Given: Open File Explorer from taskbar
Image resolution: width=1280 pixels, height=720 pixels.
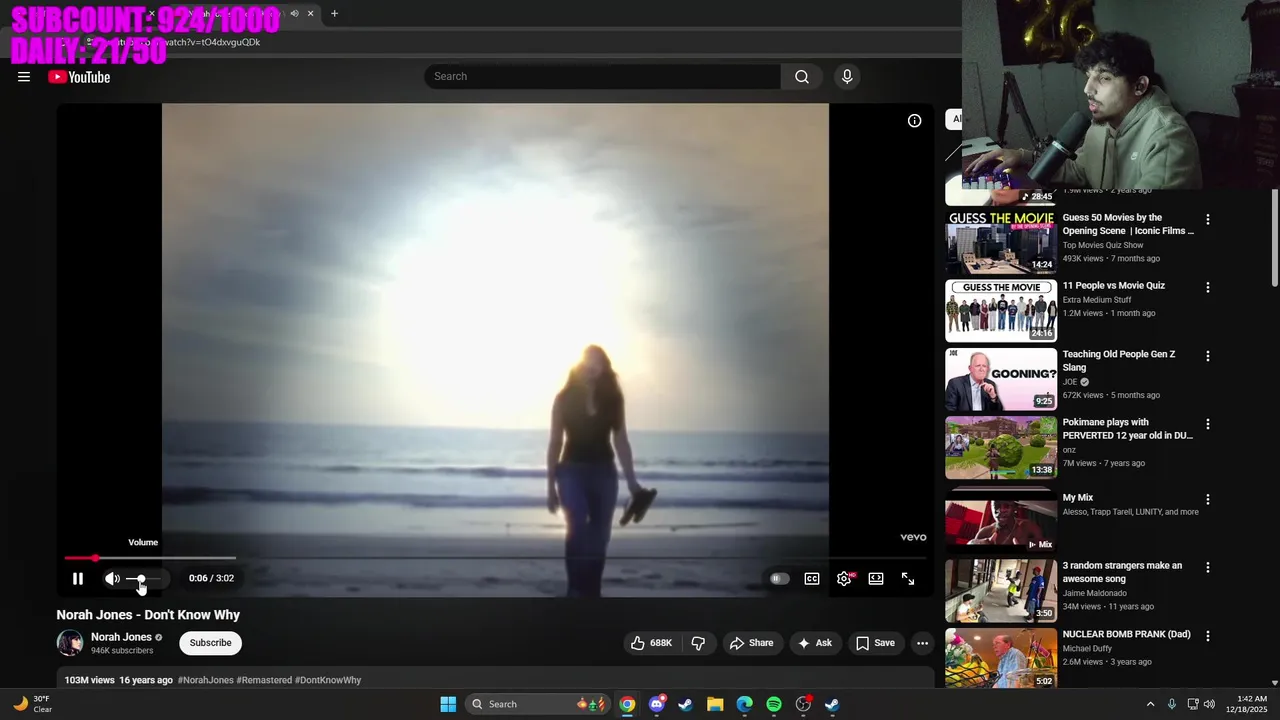Looking at the screenshot, I should pyautogui.click(x=715, y=704).
